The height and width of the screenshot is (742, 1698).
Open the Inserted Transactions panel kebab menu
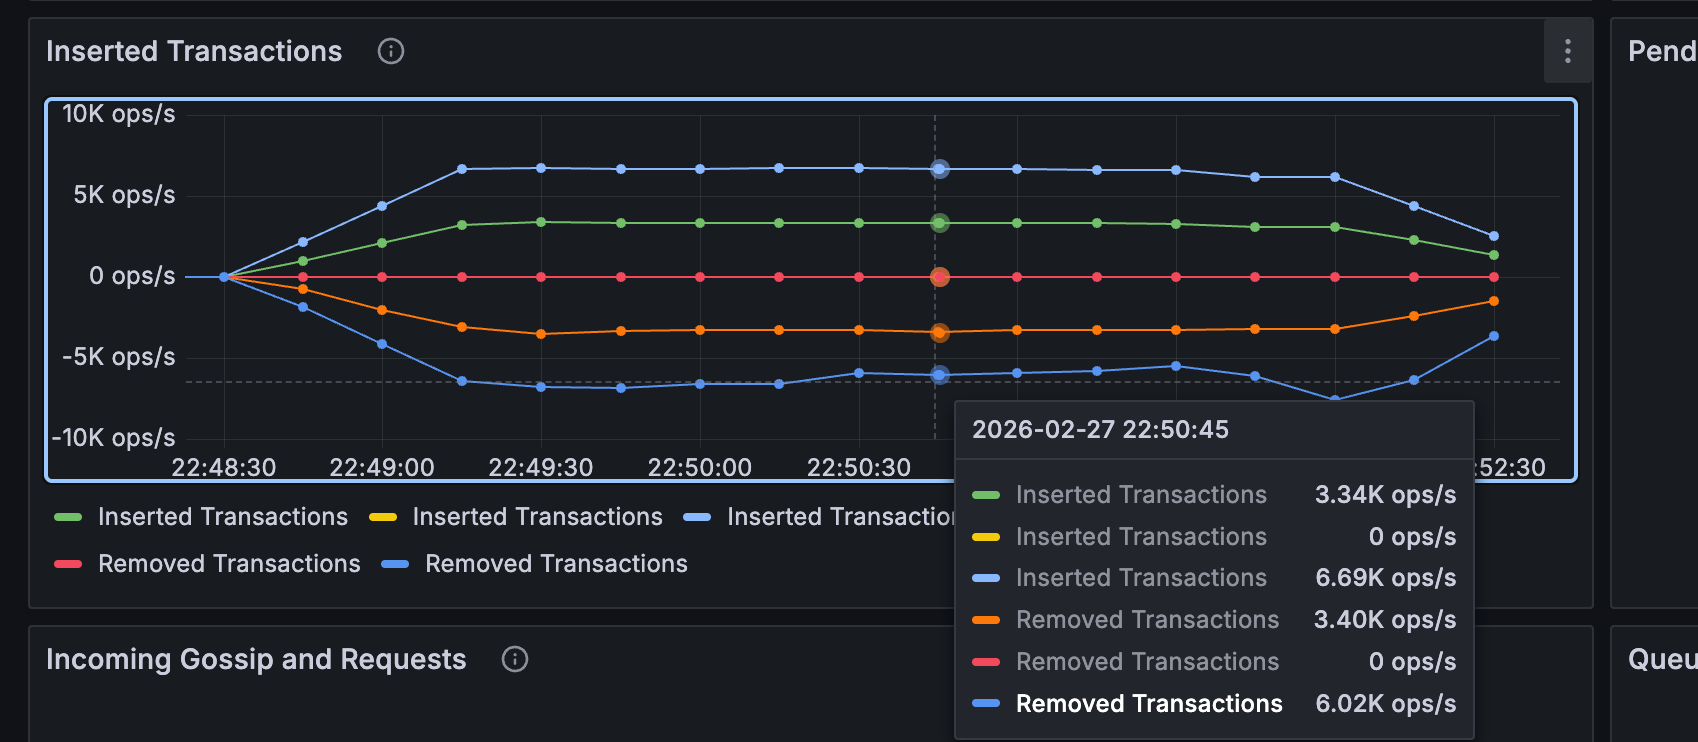click(x=1567, y=51)
